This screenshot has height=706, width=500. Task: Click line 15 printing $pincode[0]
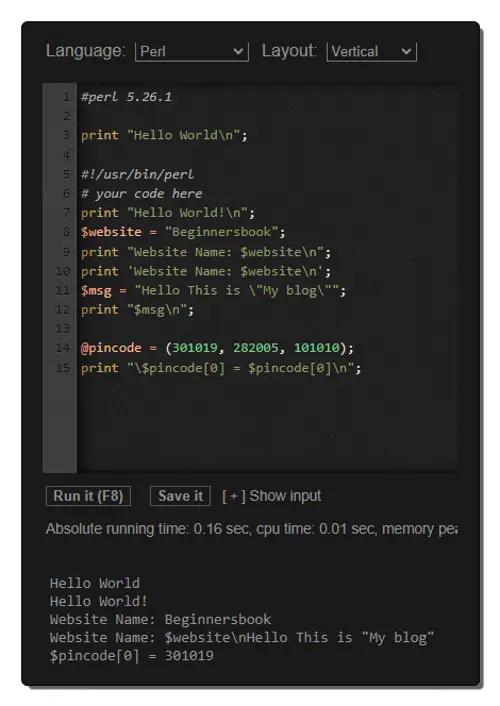(221, 368)
